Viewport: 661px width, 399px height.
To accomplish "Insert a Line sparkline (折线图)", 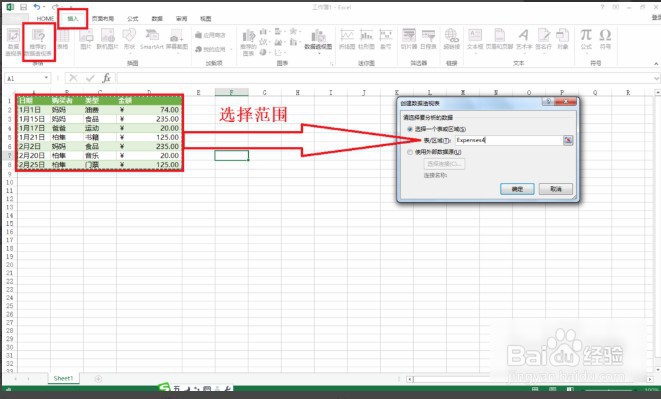I will pos(347,40).
